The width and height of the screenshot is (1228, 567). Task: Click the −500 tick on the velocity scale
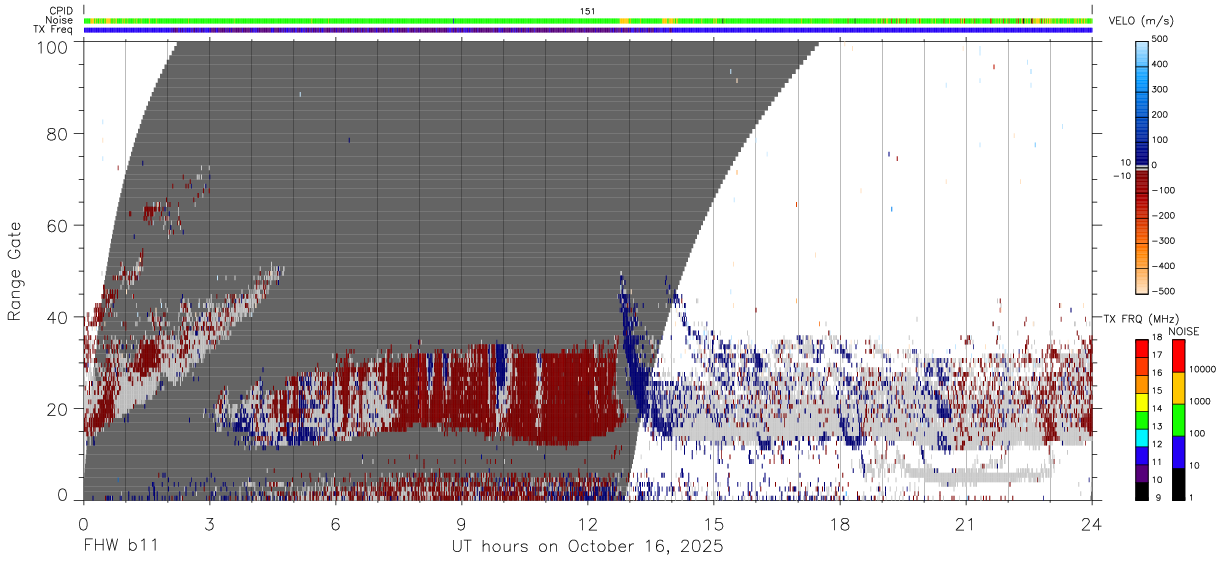click(1166, 291)
